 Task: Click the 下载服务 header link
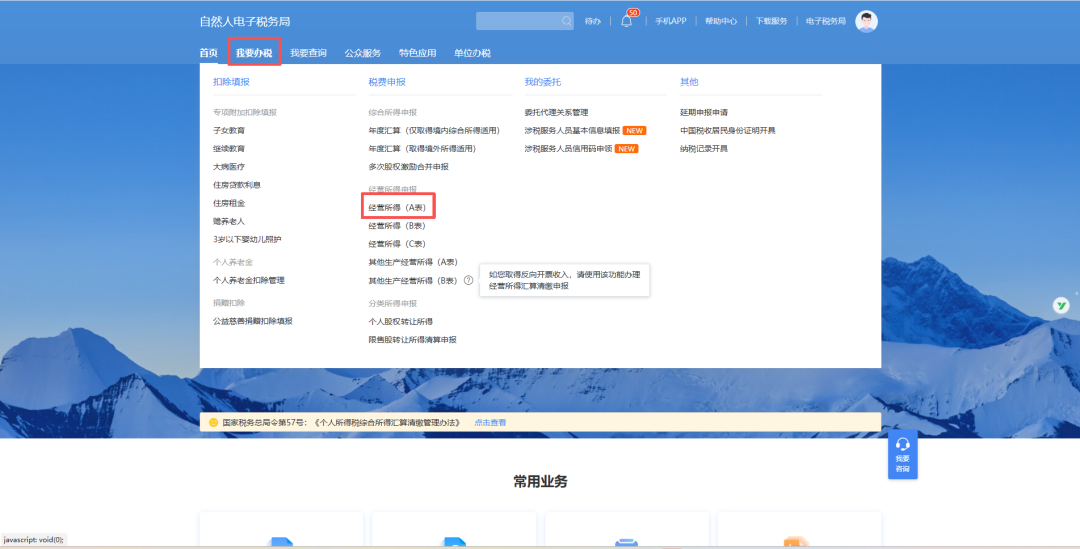click(771, 21)
